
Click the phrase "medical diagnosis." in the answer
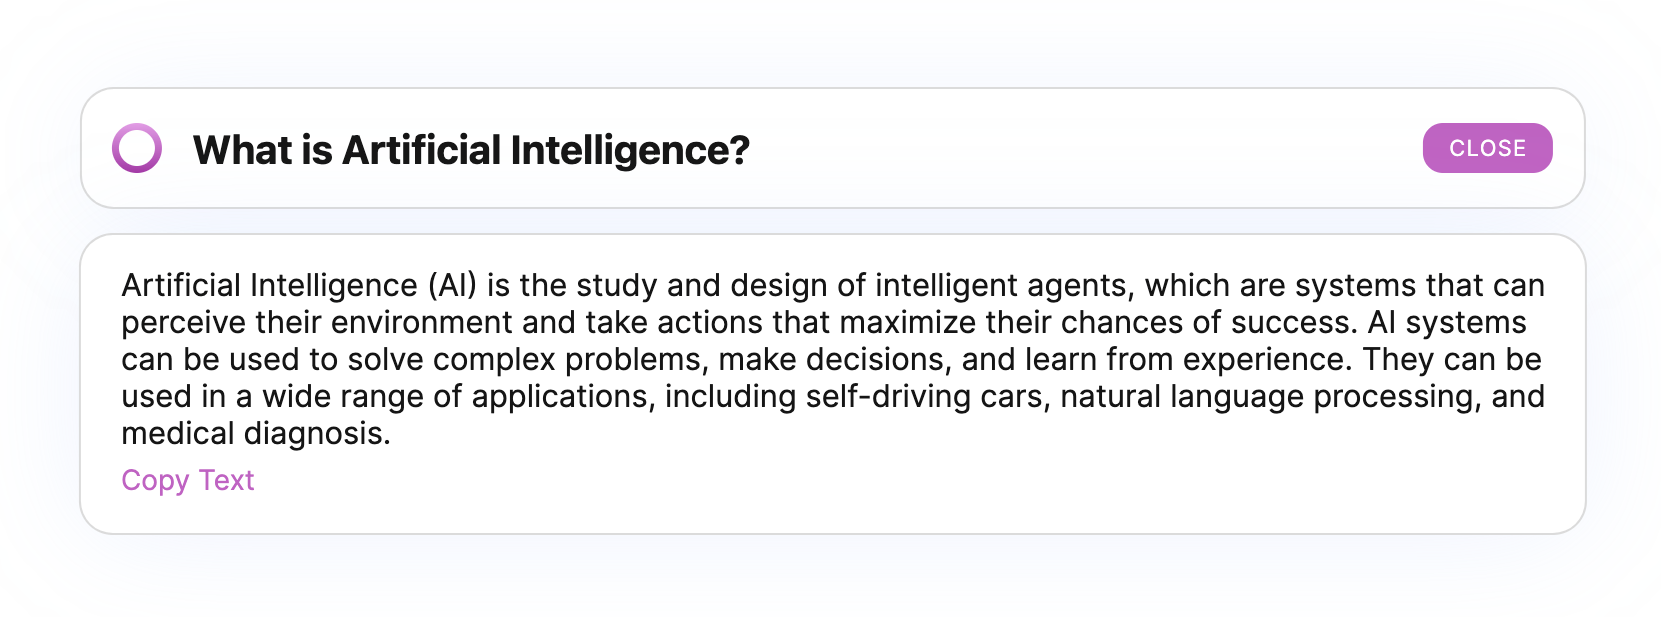(x=256, y=434)
